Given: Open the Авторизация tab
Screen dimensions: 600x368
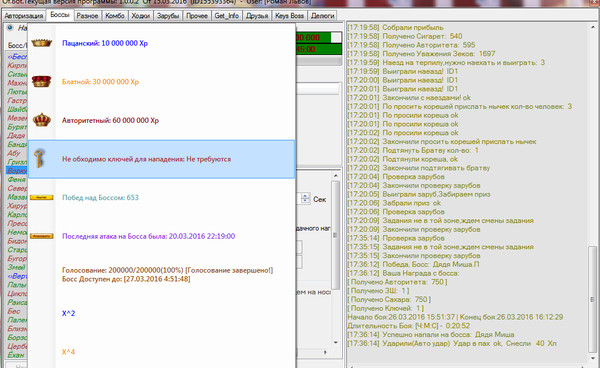Looking at the screenshot, I should 24,16.
